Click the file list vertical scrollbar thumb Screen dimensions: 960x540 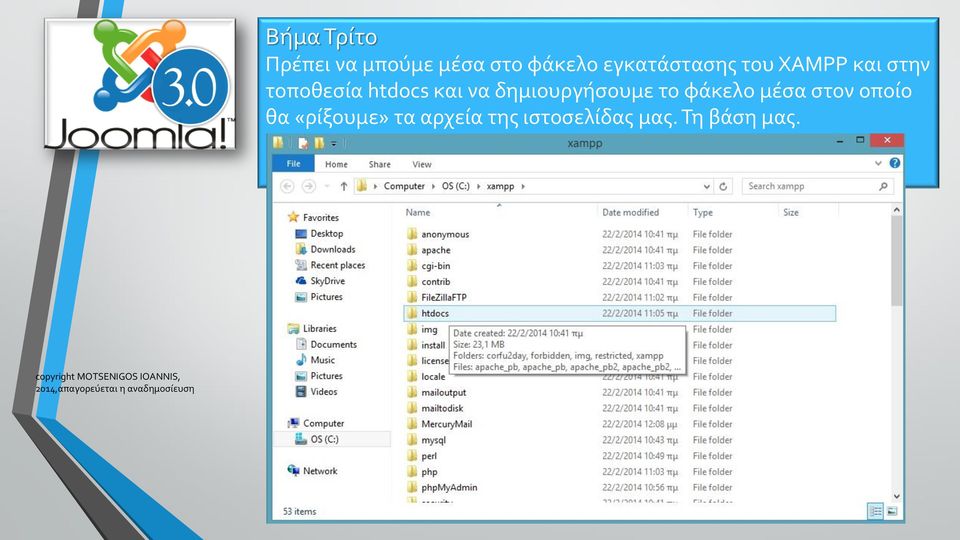(x=896, y=260)
